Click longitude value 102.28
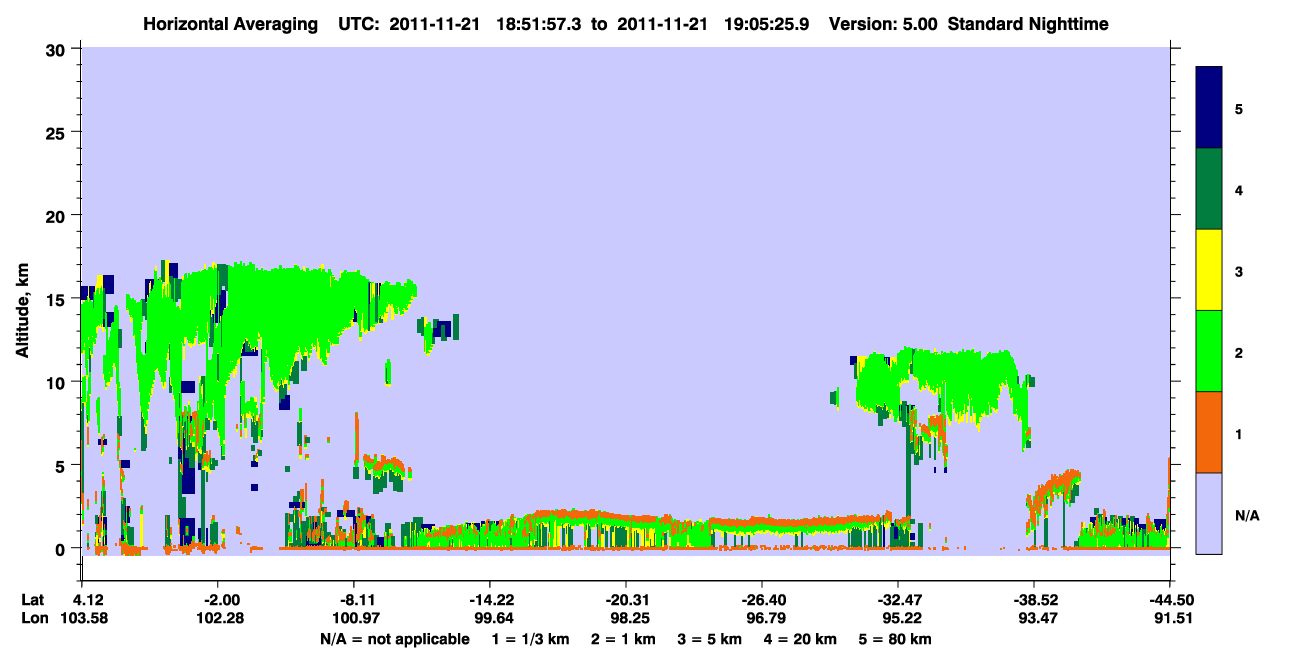Image resolution: width=1300 pixels, height=667 pixels. tap(218, 618)
